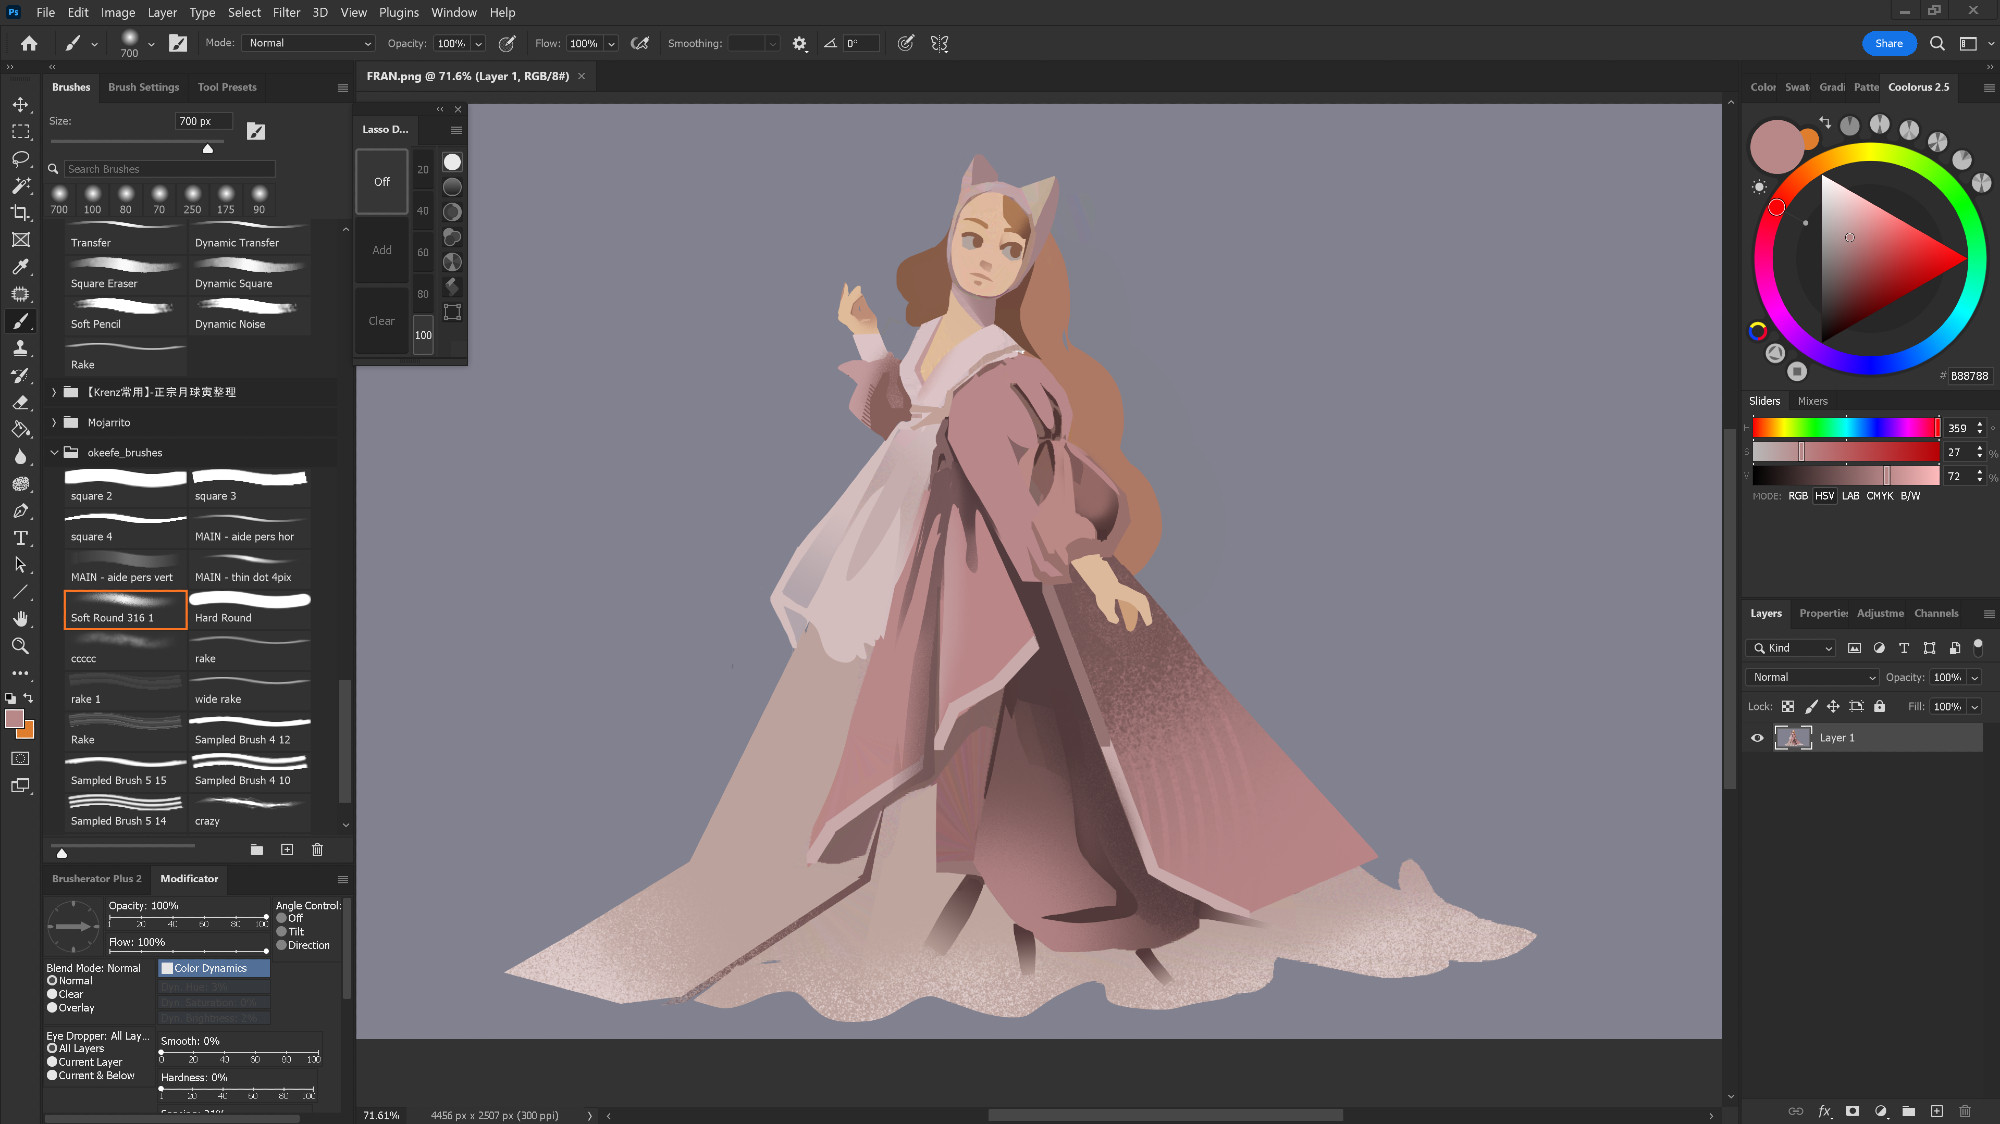2000x1124 pixels.
Task: Expand the Mojarrito brush folder
Action: coord(54,422)
